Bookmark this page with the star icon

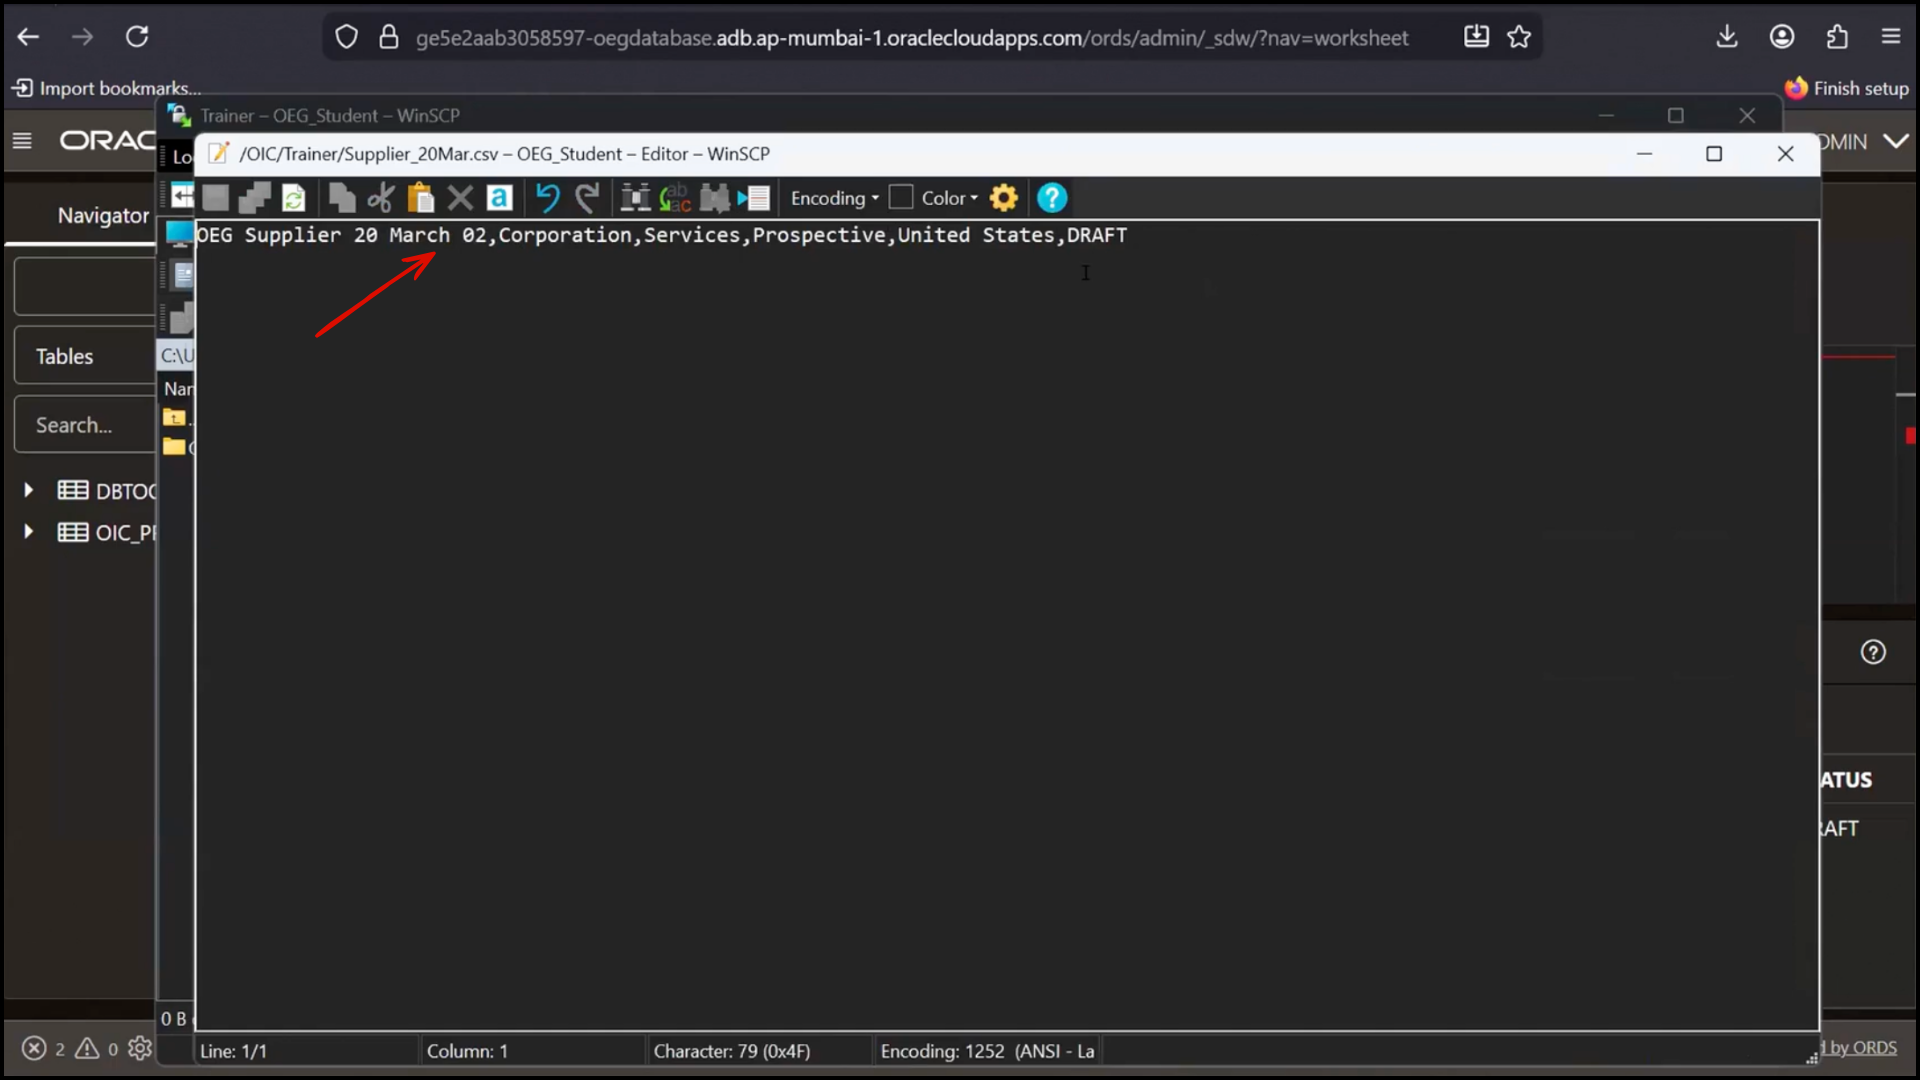(1519, 37)
